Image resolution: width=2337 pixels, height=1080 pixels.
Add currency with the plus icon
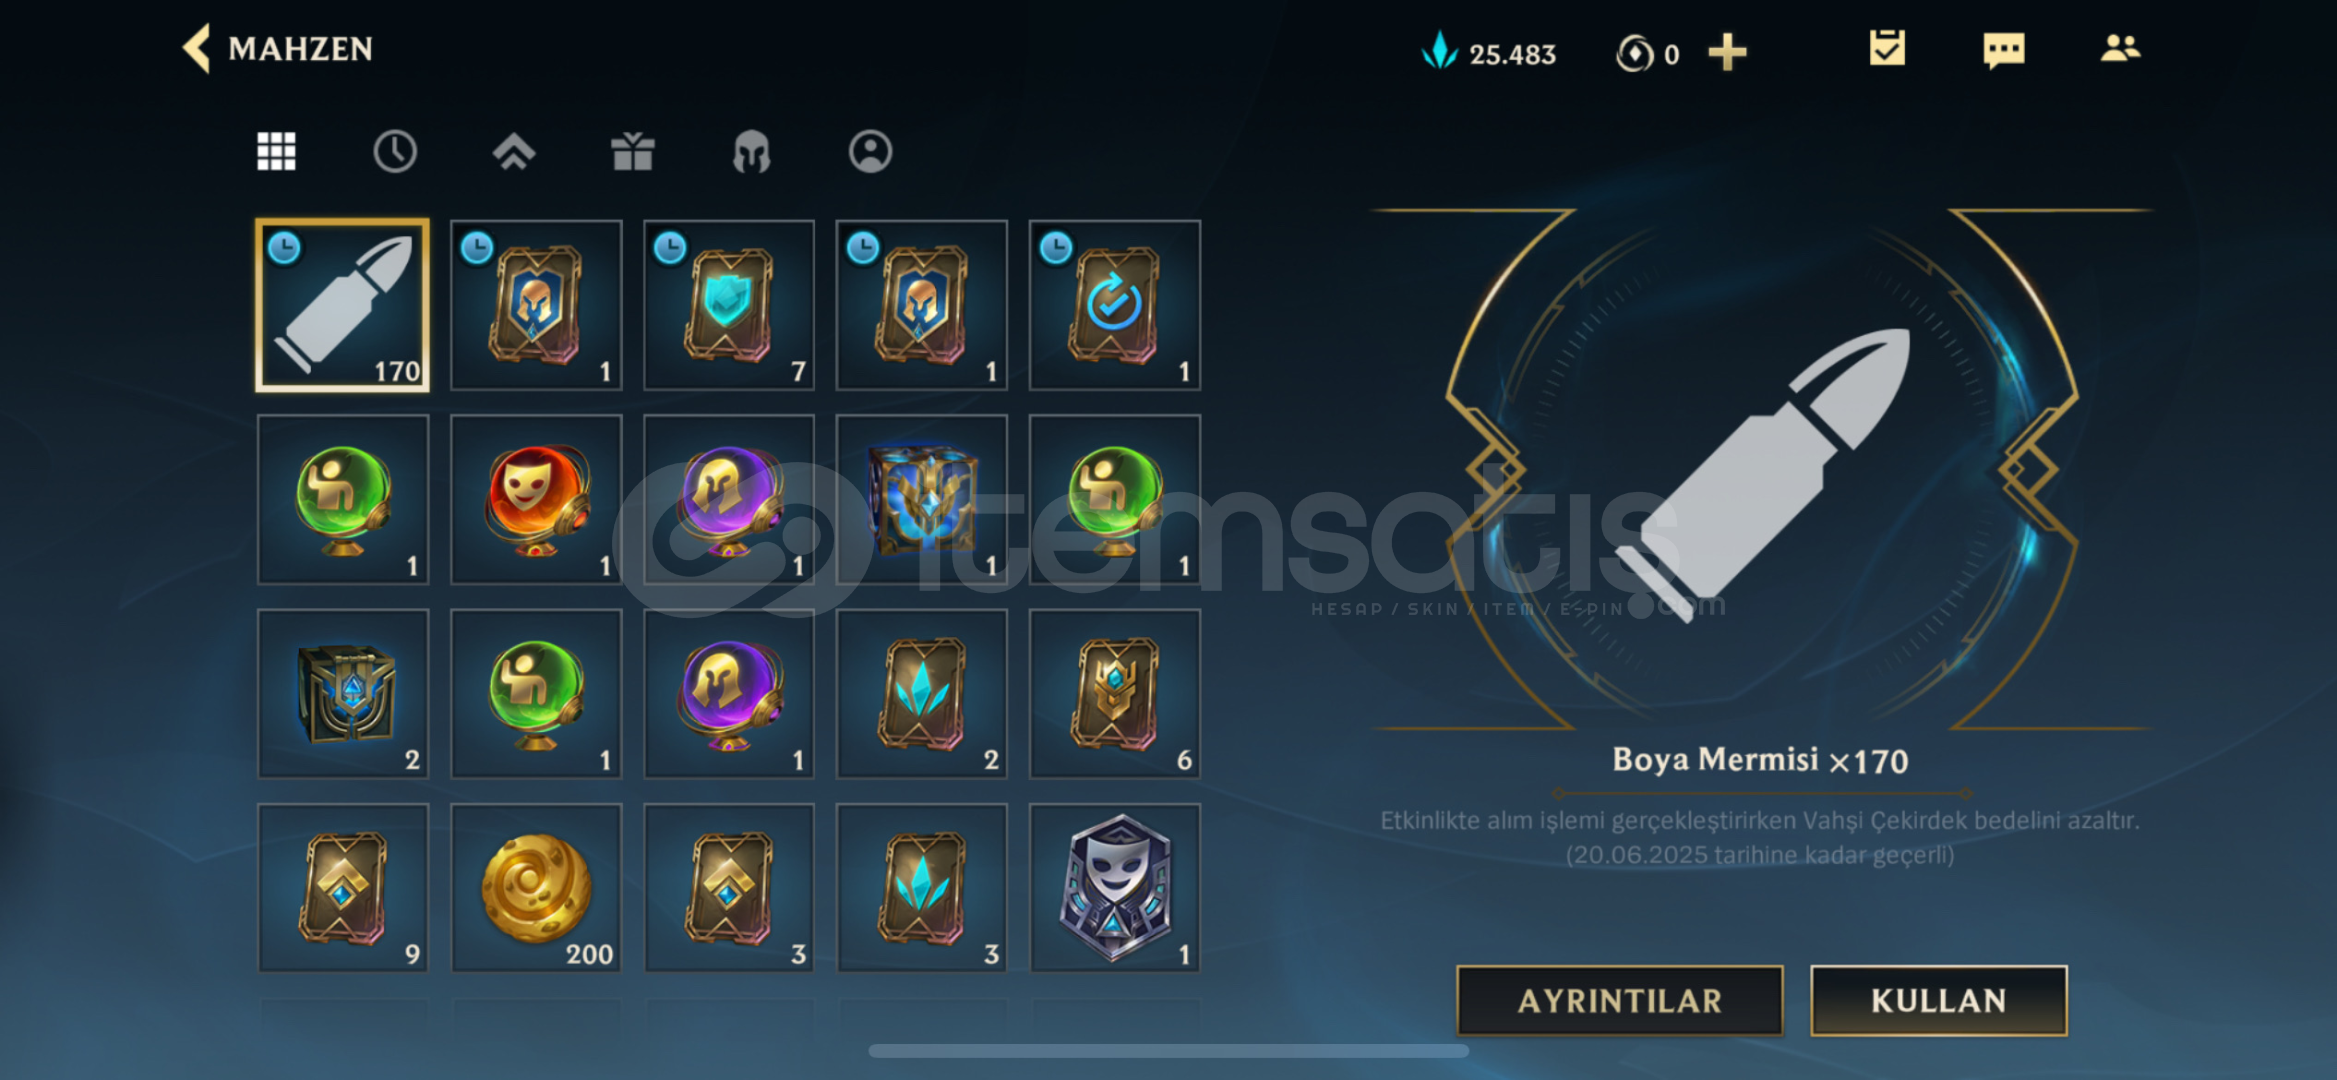click(x=1727, y=52)
